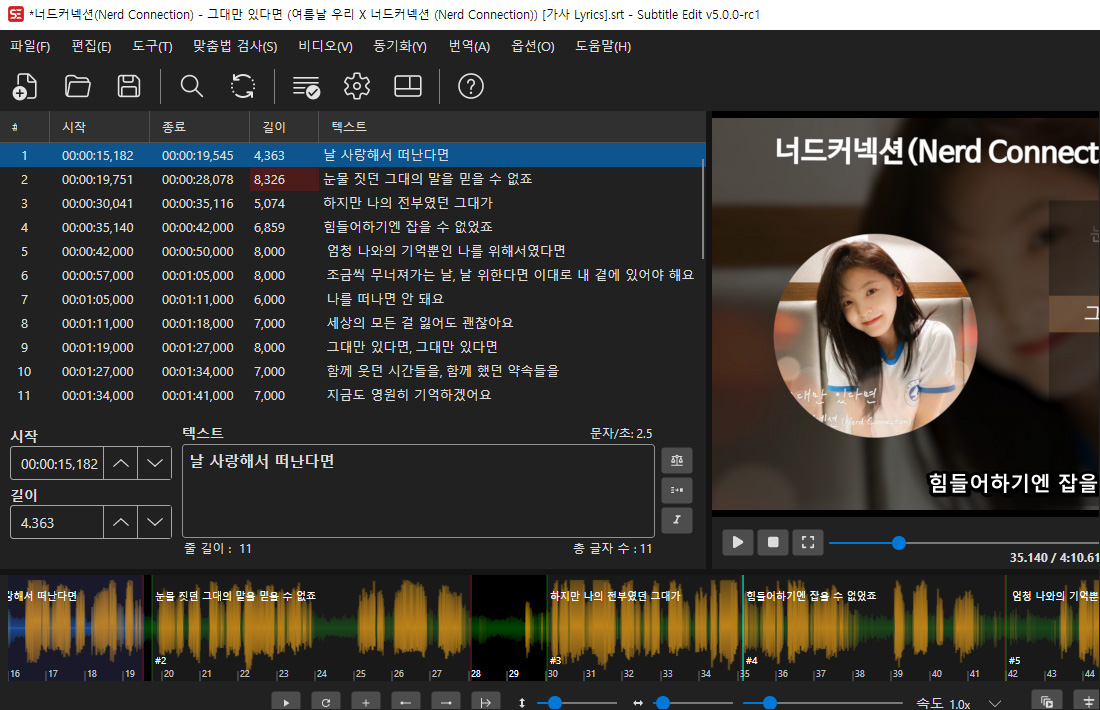Open the 도구(T) menu
This screenshot has height=710, width=1100.
click(x=152, y=46)
